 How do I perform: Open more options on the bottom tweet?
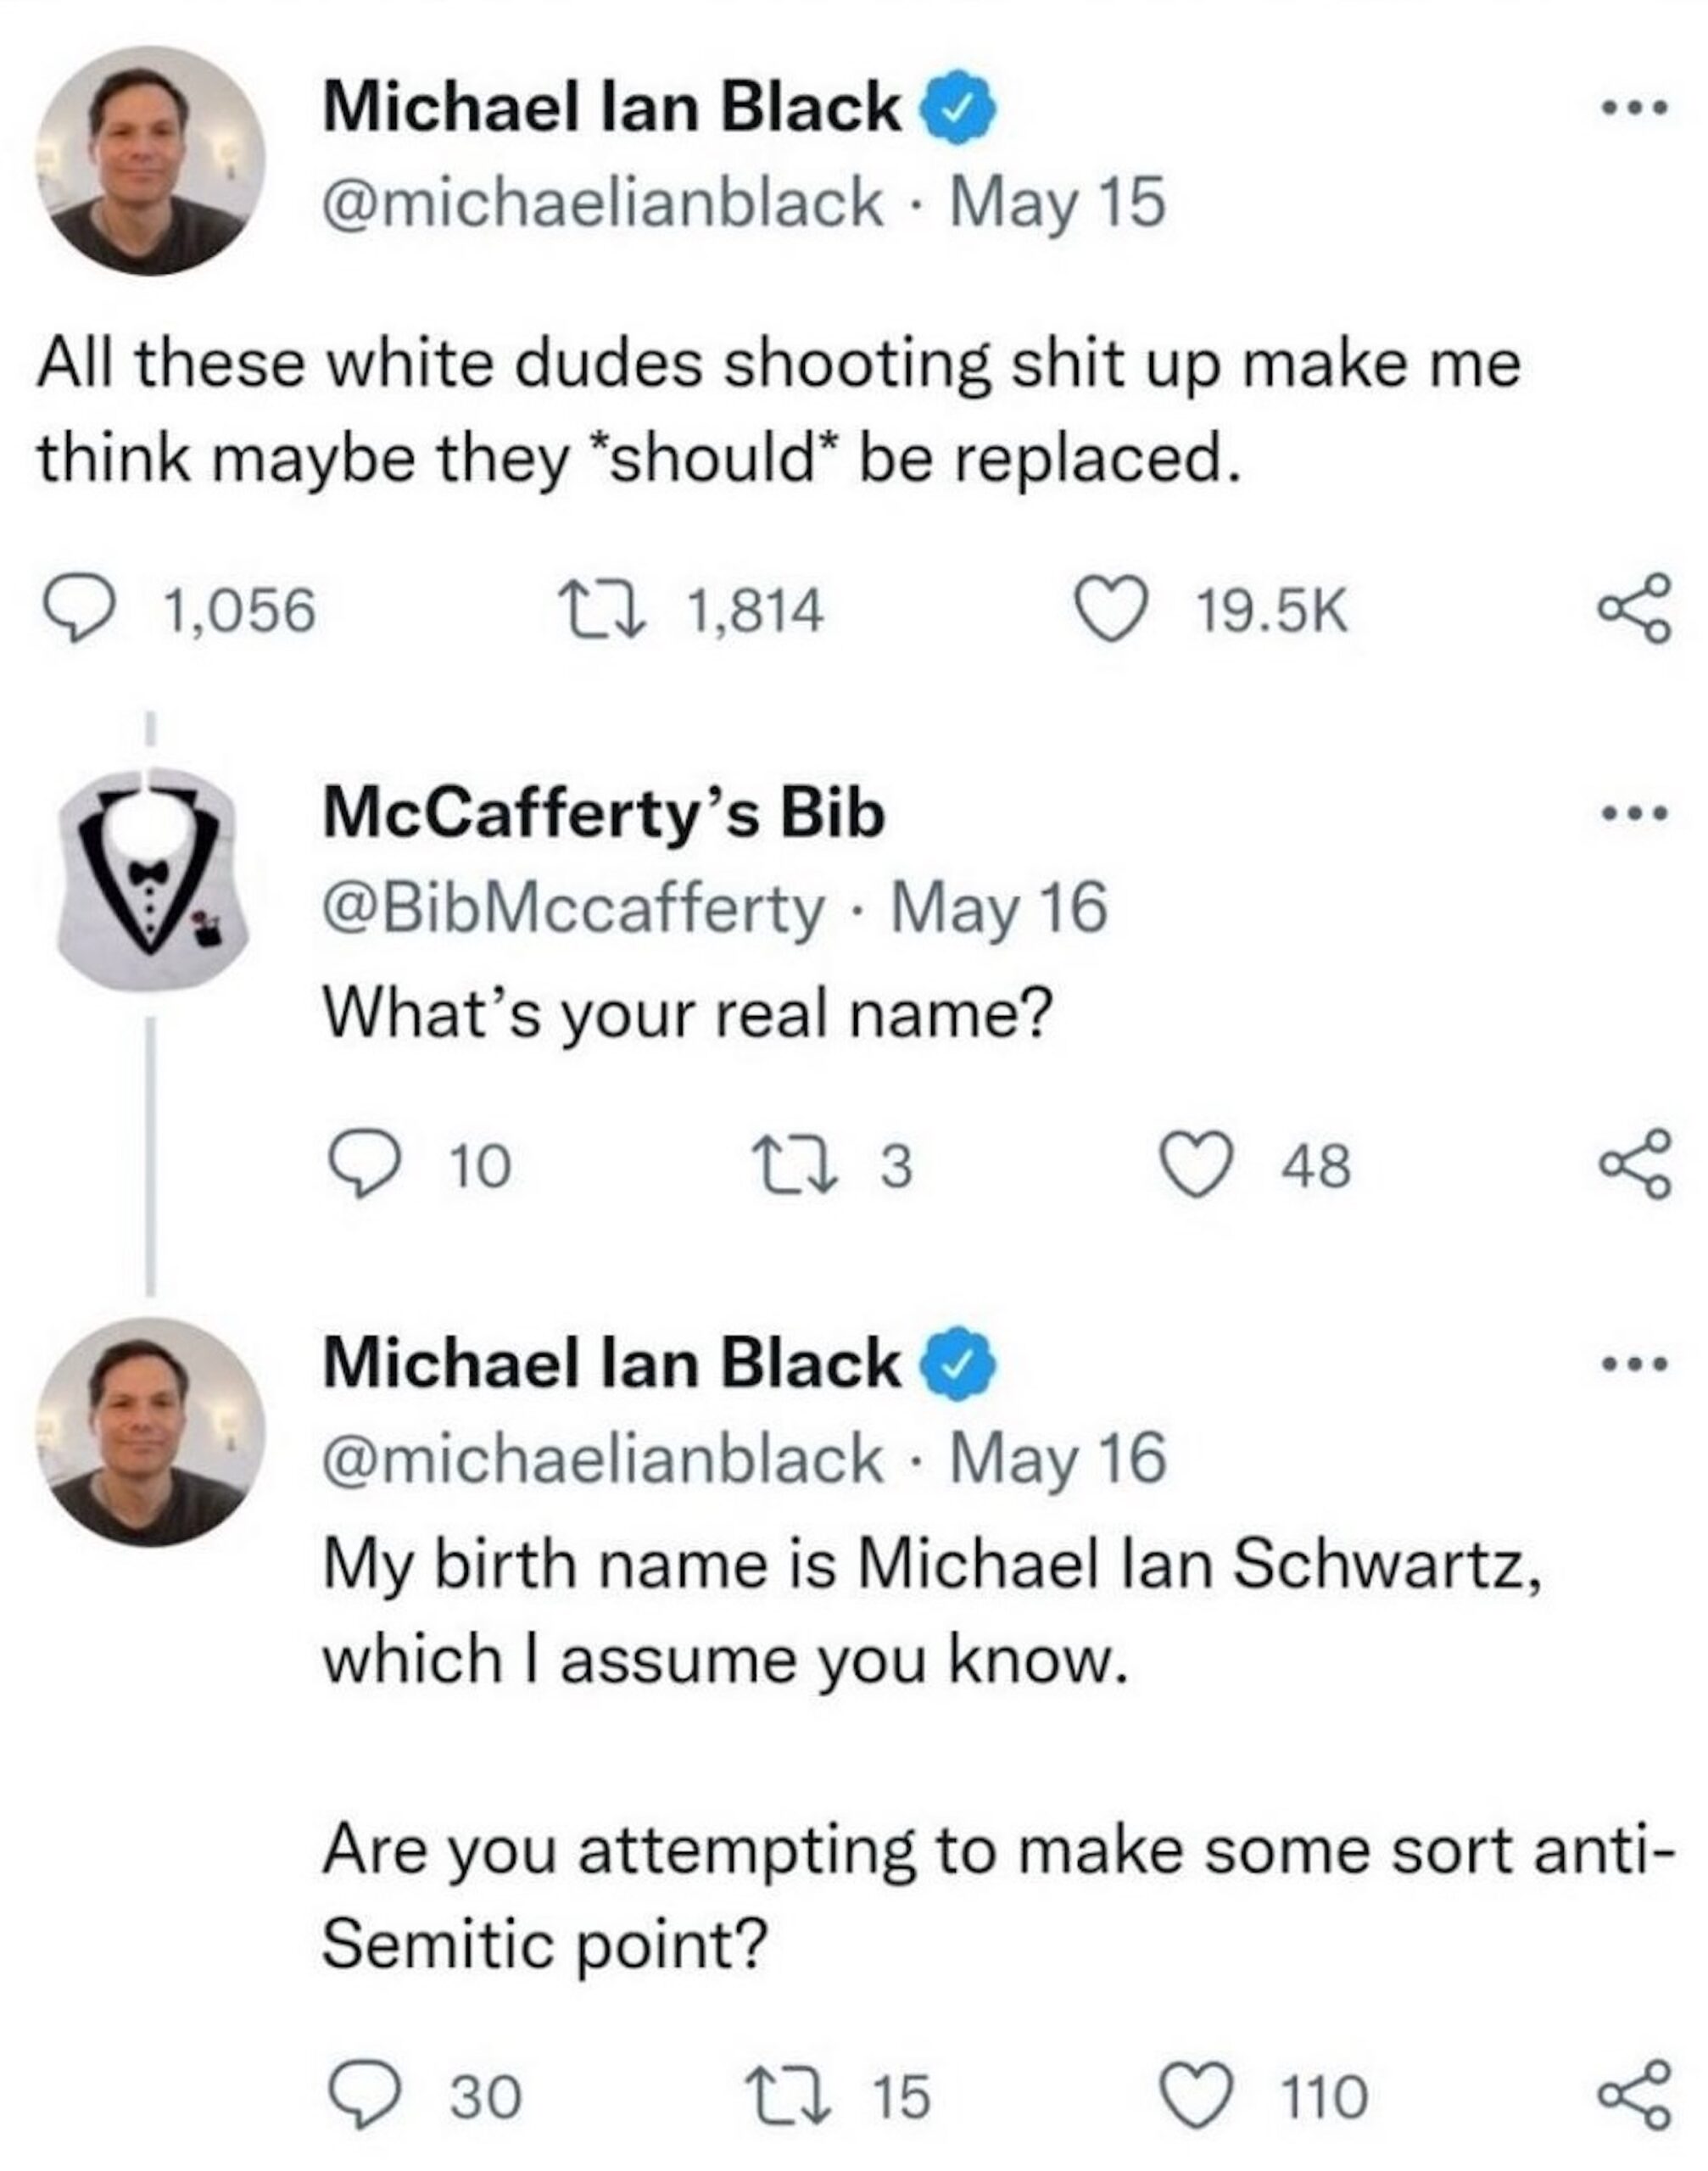pos(1635,1362)
